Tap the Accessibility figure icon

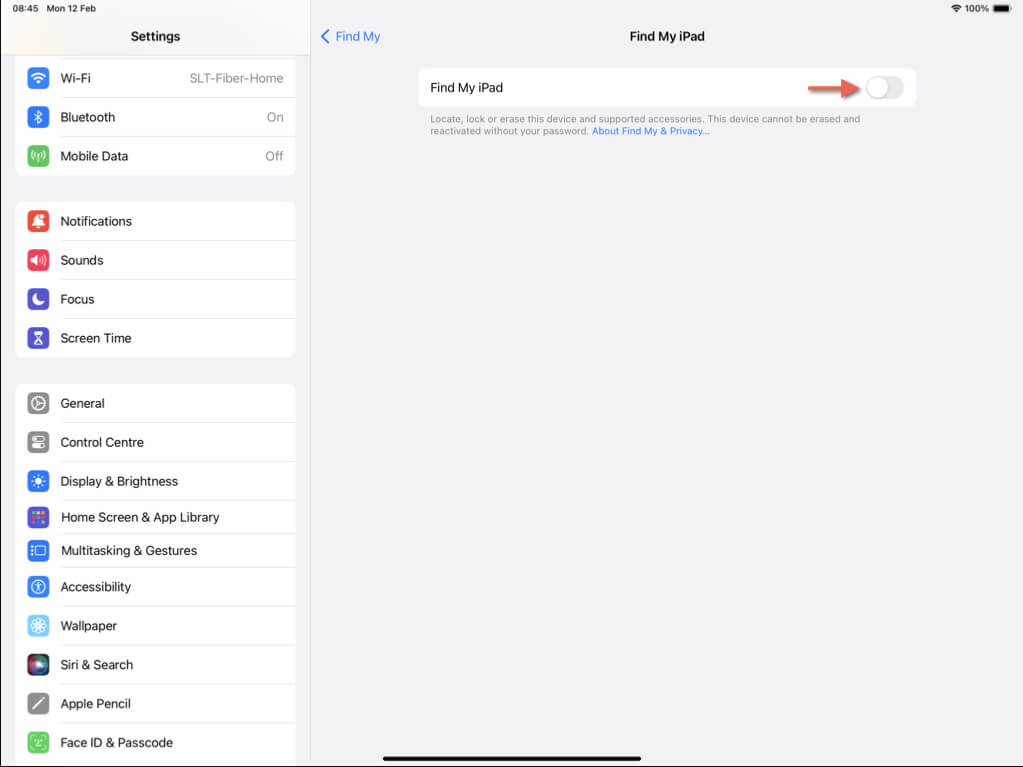[x=38, y=587]
